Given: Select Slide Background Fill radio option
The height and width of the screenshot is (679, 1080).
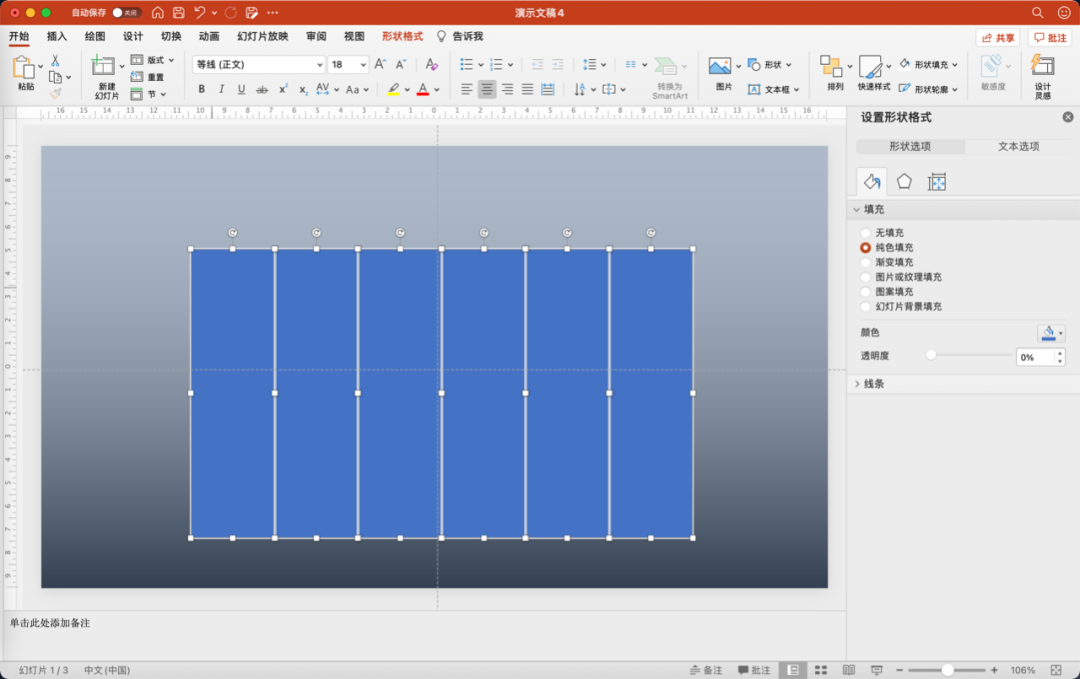Looking at the screenshot, I should 866,306.
